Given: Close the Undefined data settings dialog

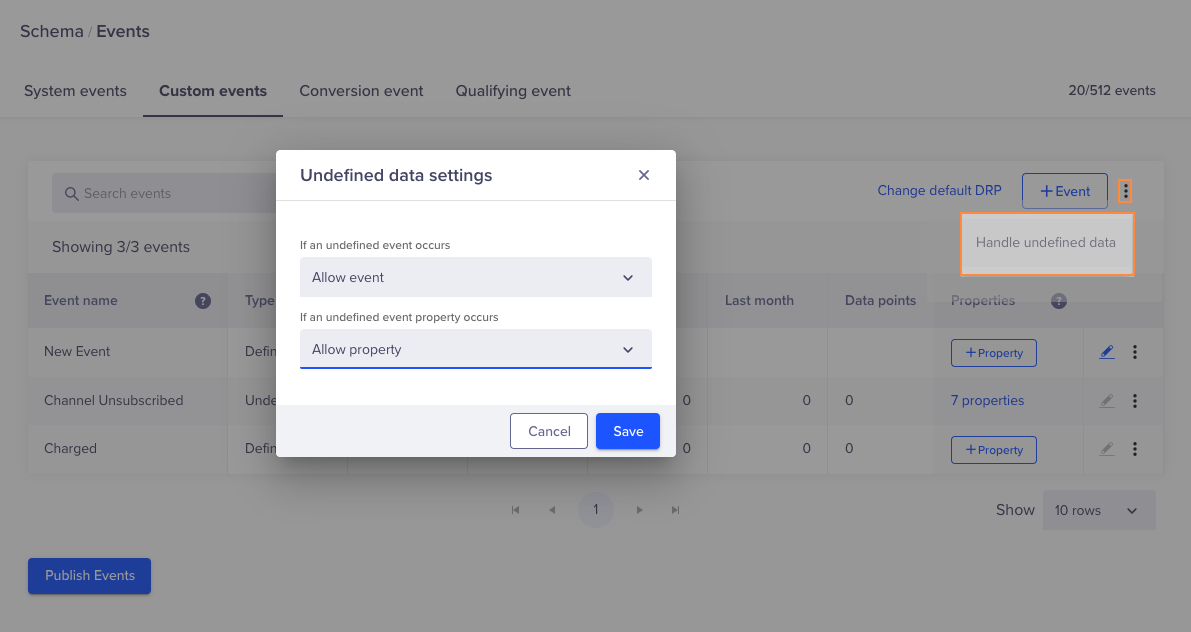Looking at the screenshot, I should pos(644,175).
